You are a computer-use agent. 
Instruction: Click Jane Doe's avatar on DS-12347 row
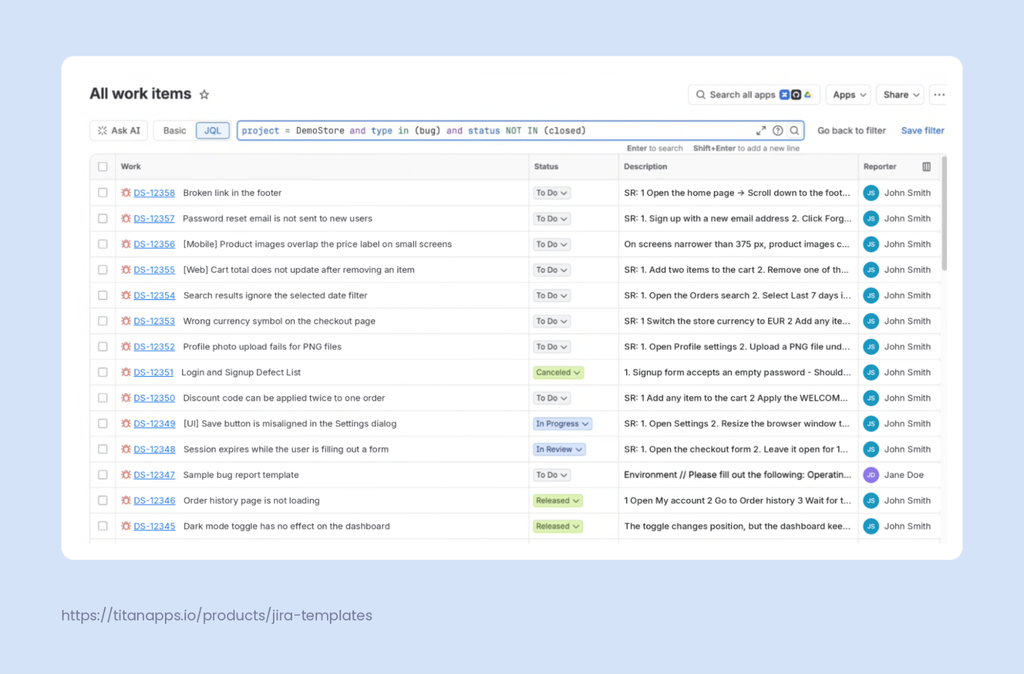[871, 475]
